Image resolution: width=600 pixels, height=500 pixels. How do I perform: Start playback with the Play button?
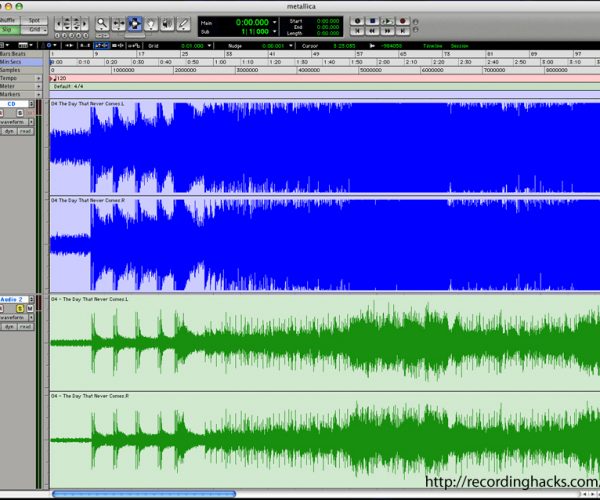[x=387, y=21]
